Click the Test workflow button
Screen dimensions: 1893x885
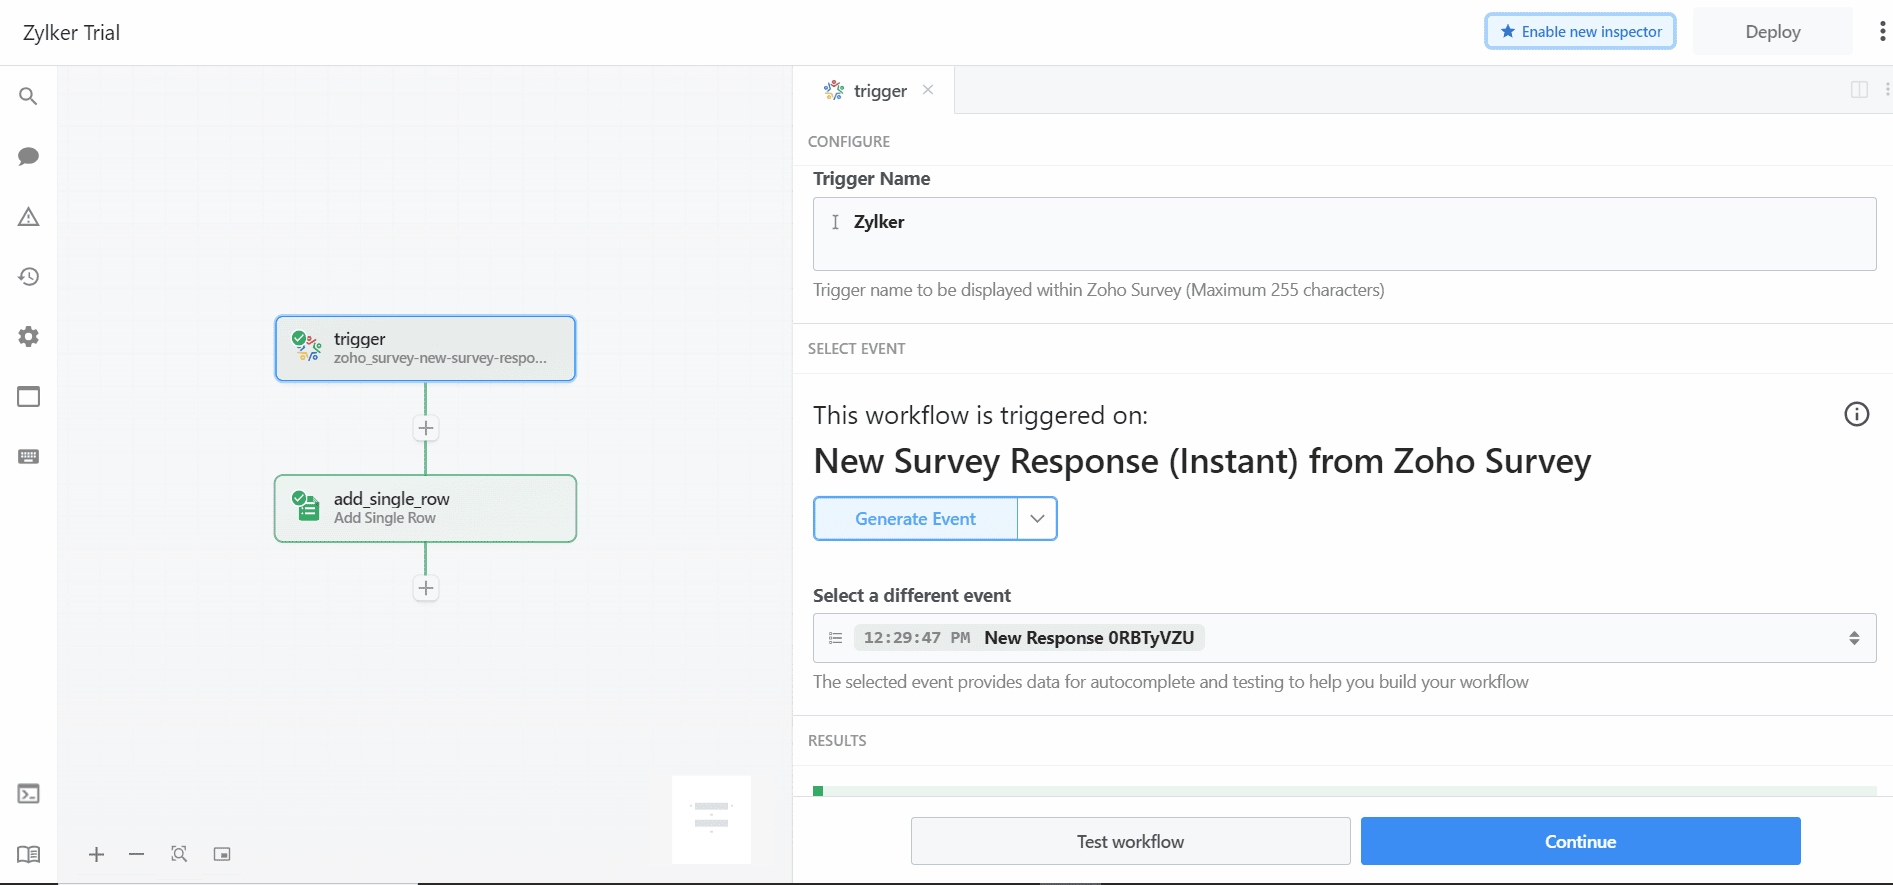1130,841
